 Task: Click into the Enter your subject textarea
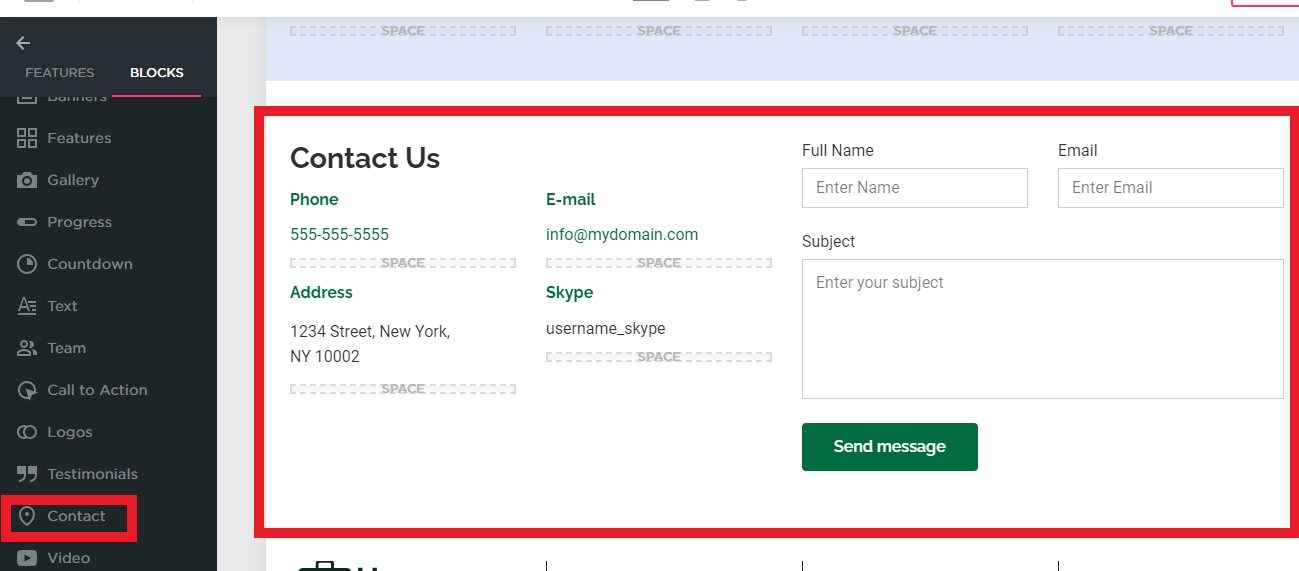tap(1043, 329)
